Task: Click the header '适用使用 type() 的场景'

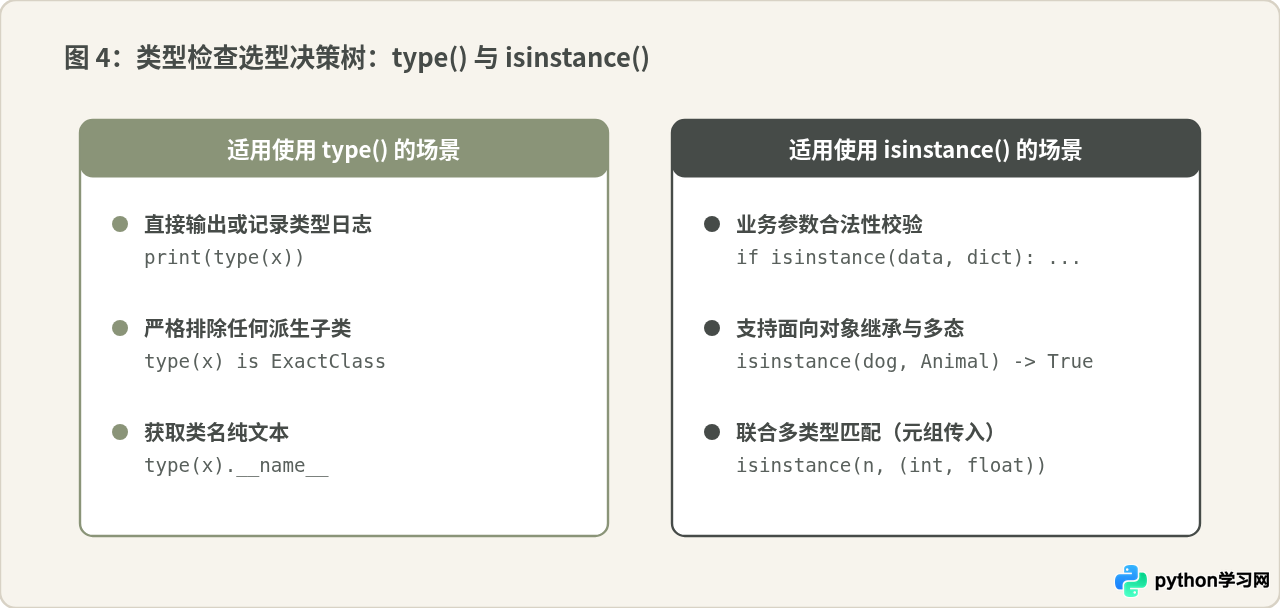Action: (x=344, y=150)
